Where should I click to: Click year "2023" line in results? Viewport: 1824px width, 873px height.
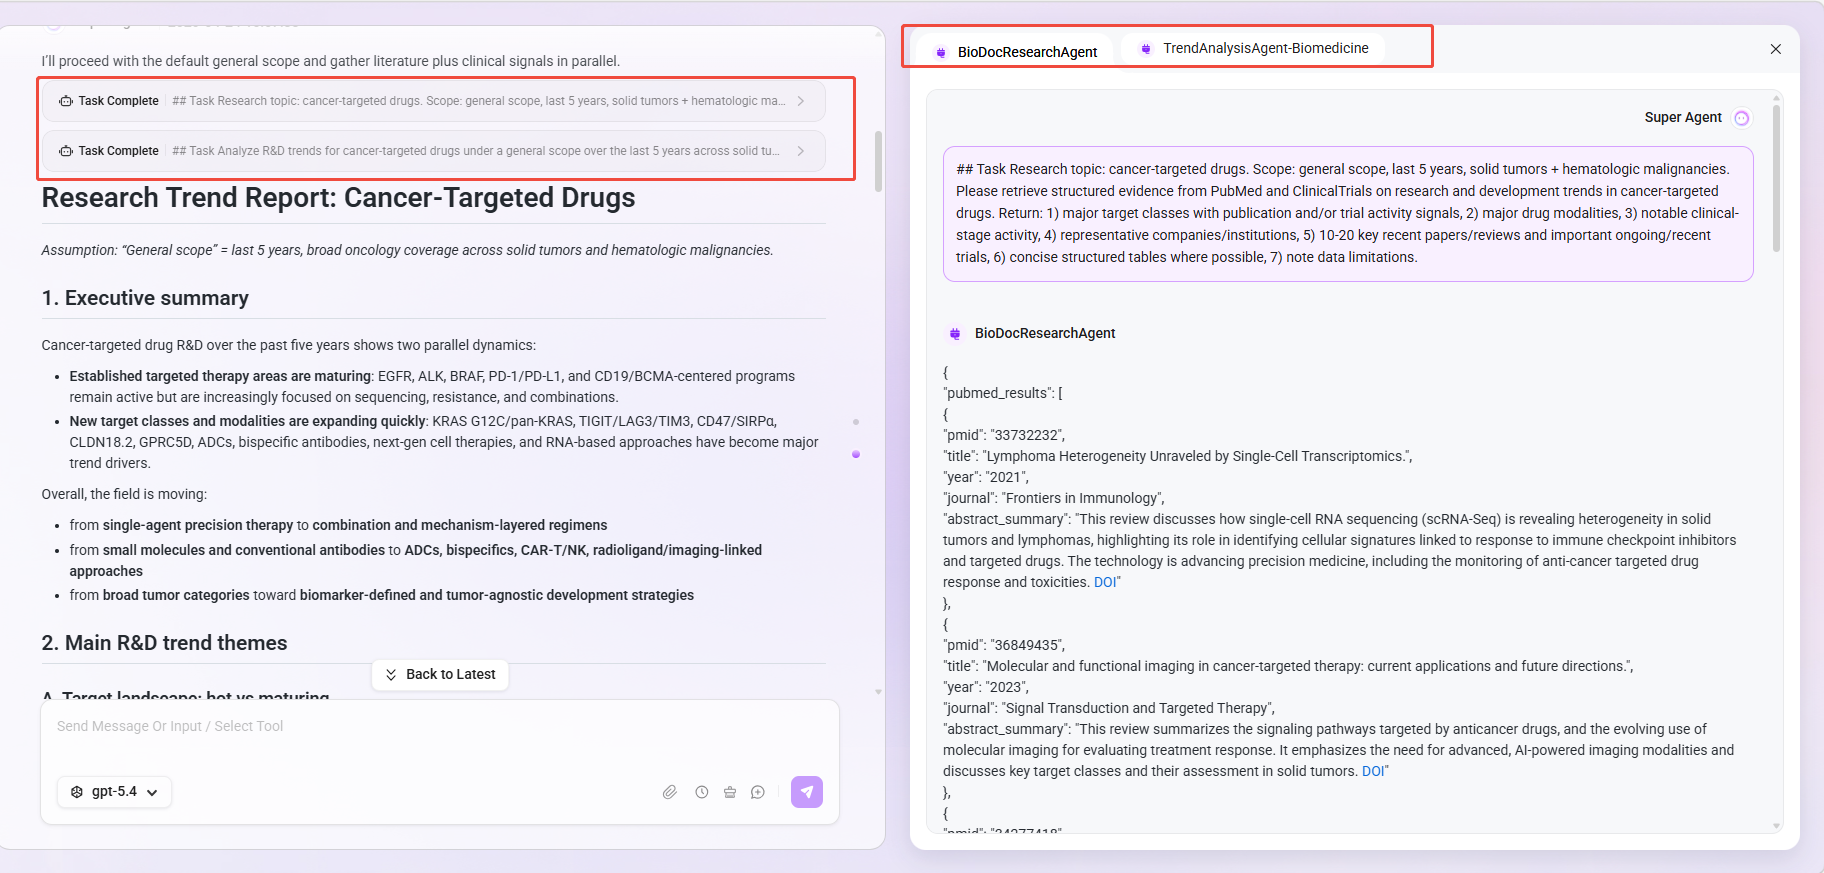(x=986, y=687)
